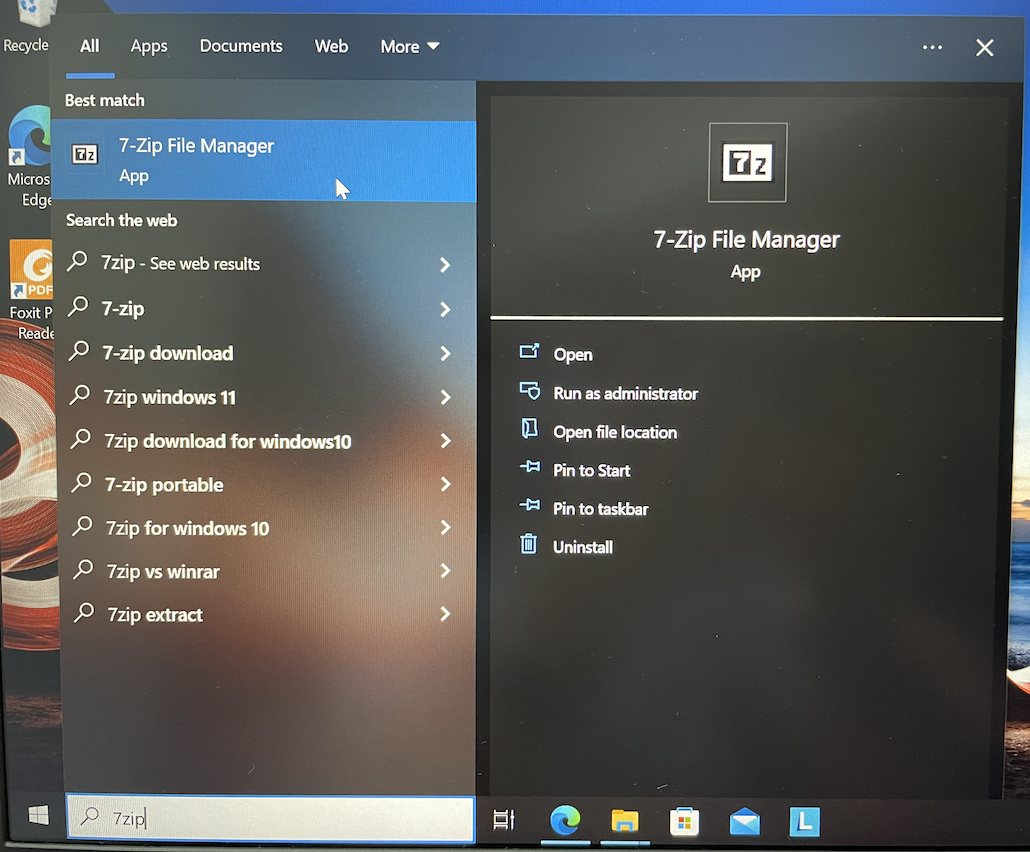Select '7zip for windows 10' suggestion text
The image size is (1030, 852).
tap(187, 529)
